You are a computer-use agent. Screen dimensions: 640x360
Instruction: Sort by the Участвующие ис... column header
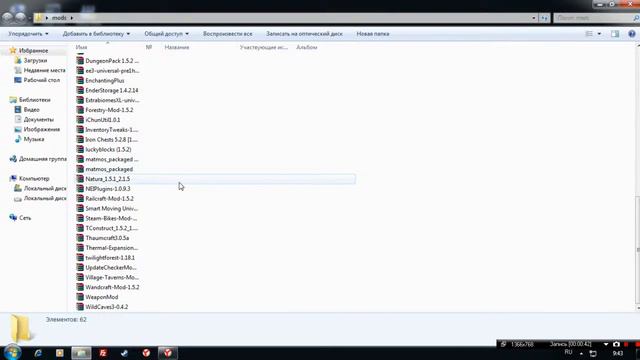point(264,47)
